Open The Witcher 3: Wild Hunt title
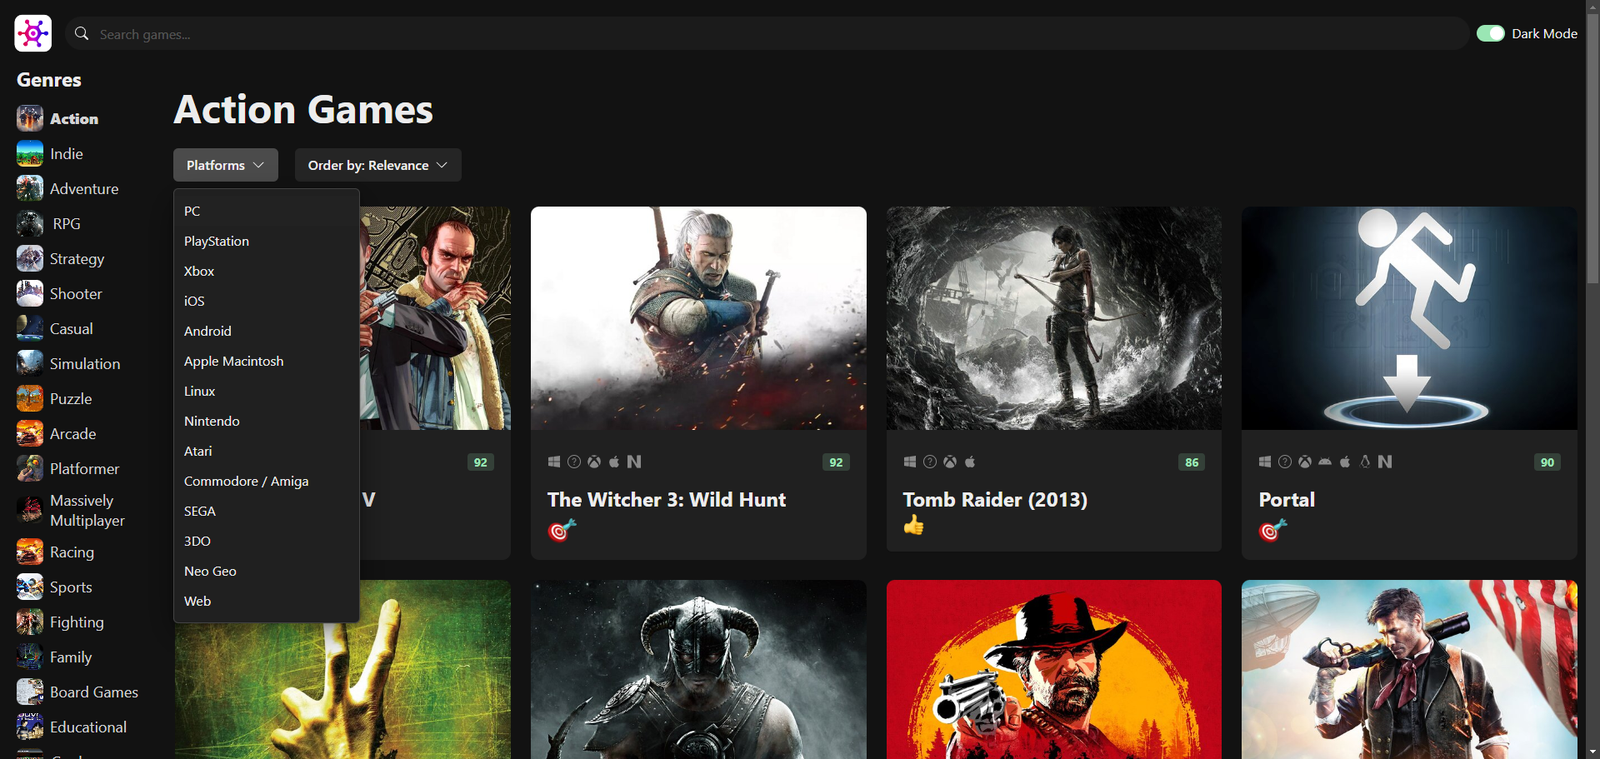The width and height of the screenshot is (1600, 759). [x=666, y=500]
